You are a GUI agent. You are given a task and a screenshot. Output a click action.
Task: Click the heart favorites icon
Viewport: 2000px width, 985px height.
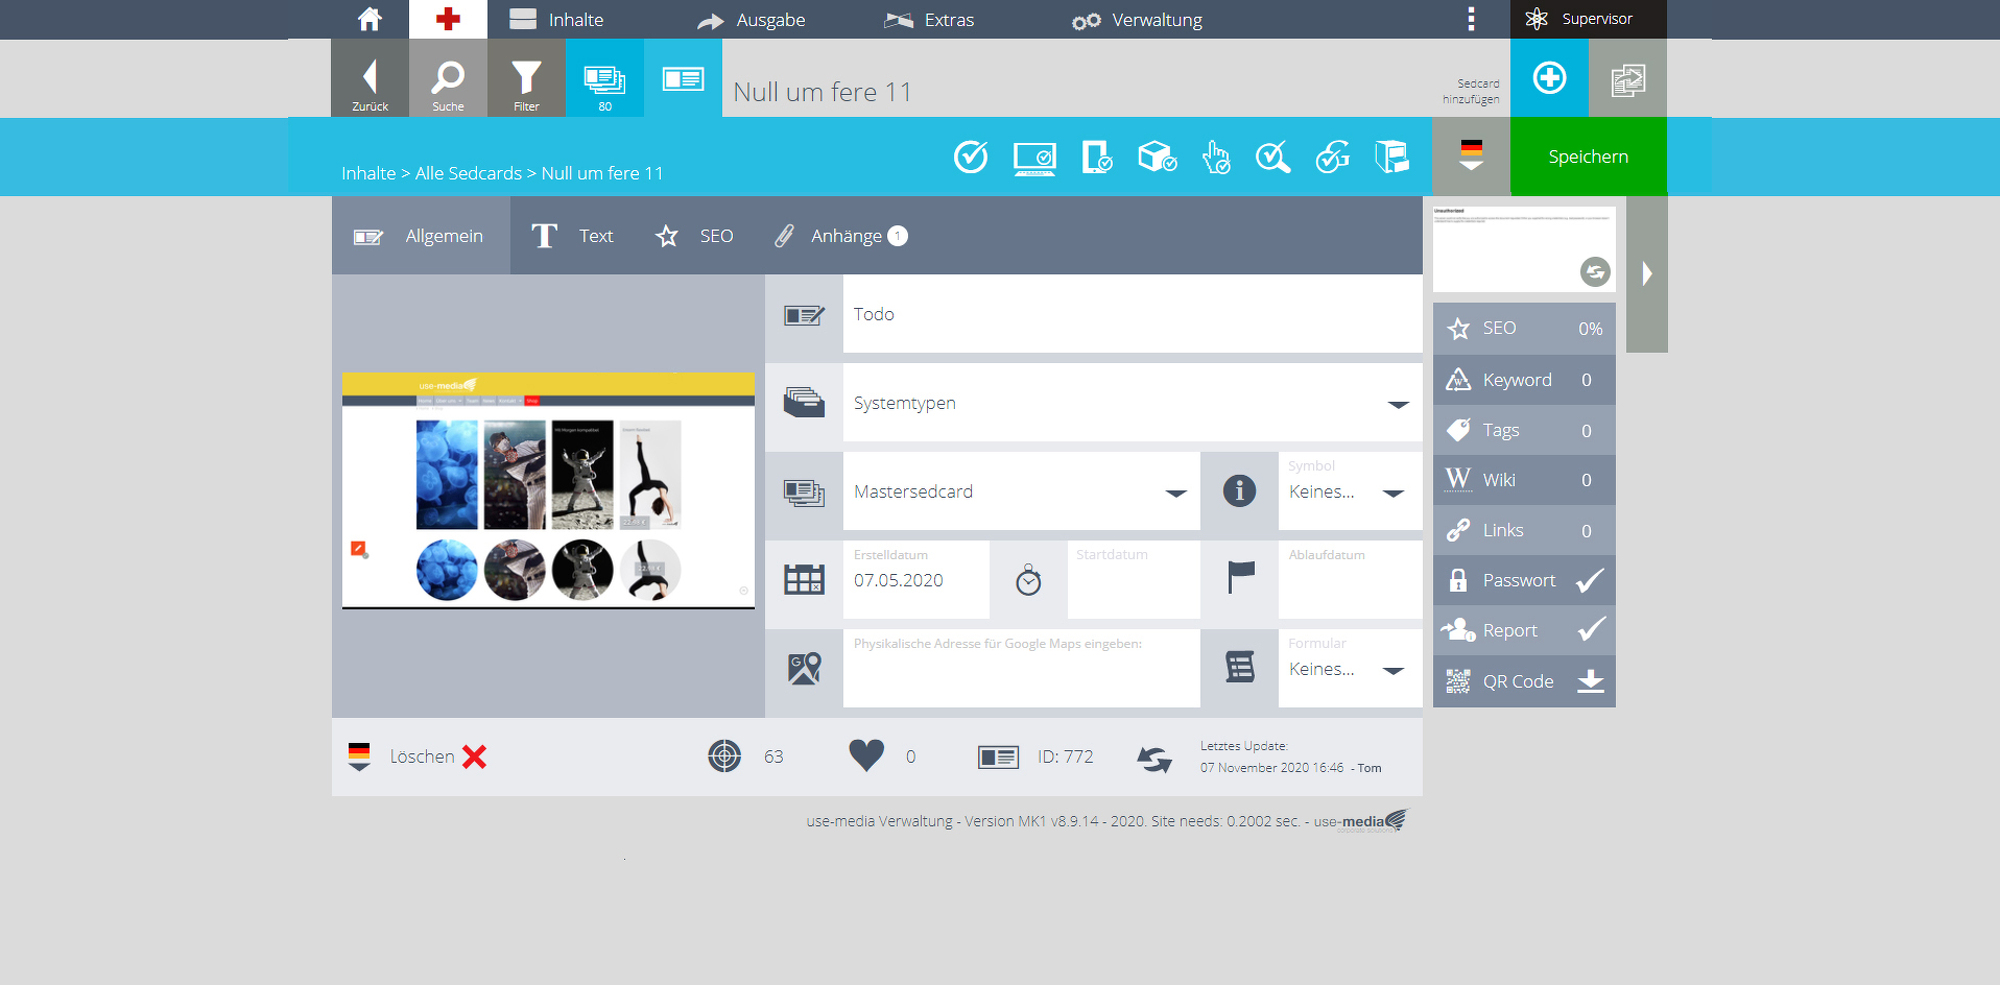866,756
